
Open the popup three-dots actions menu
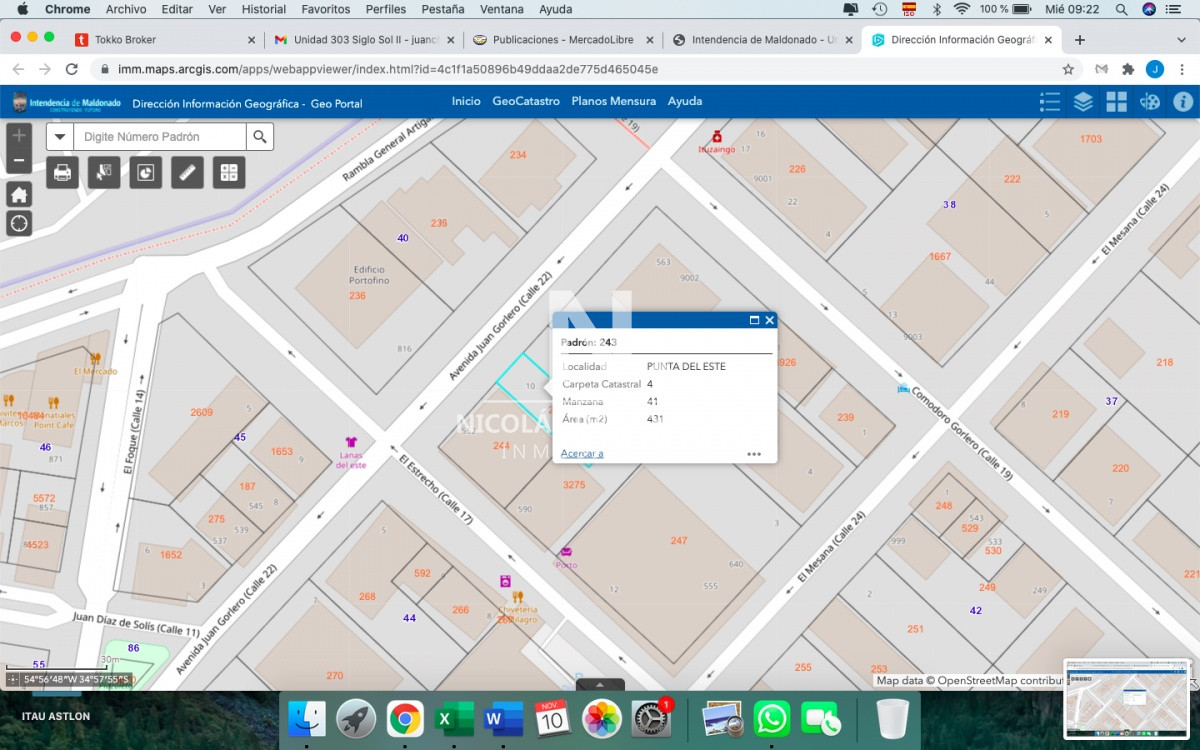[754, 454]
